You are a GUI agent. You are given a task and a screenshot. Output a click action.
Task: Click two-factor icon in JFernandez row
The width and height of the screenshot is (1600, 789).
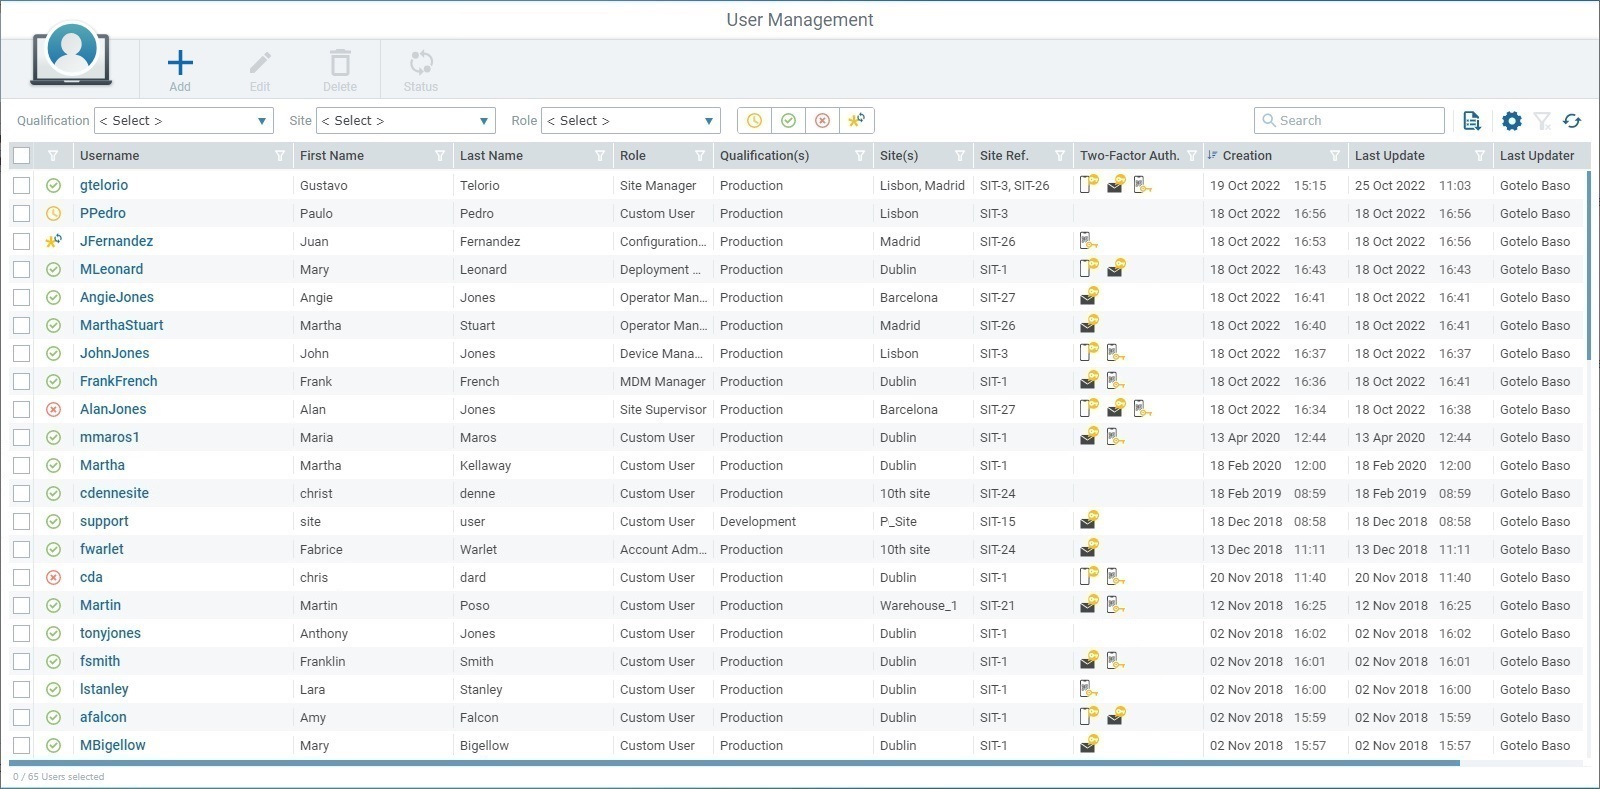(1088, 240)
